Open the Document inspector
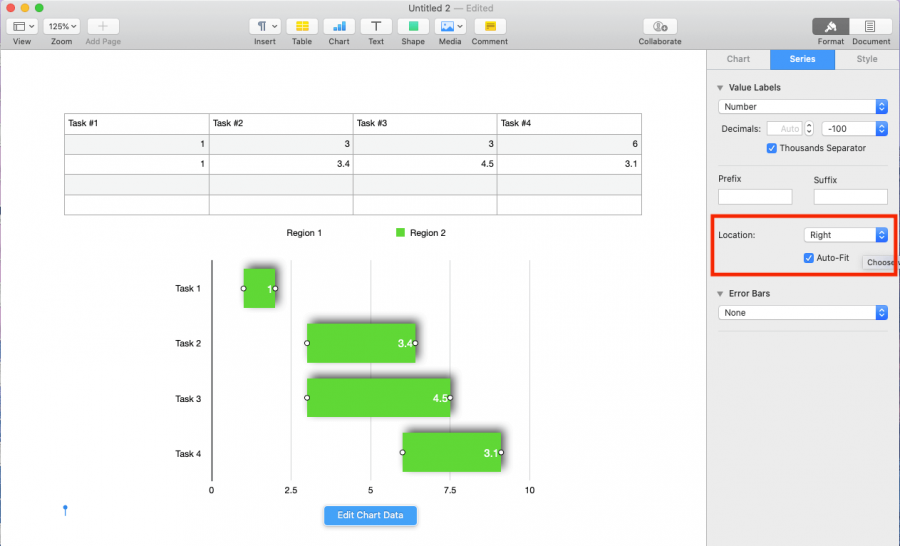This screenshot has width=900, height=546. click(870, 27)
